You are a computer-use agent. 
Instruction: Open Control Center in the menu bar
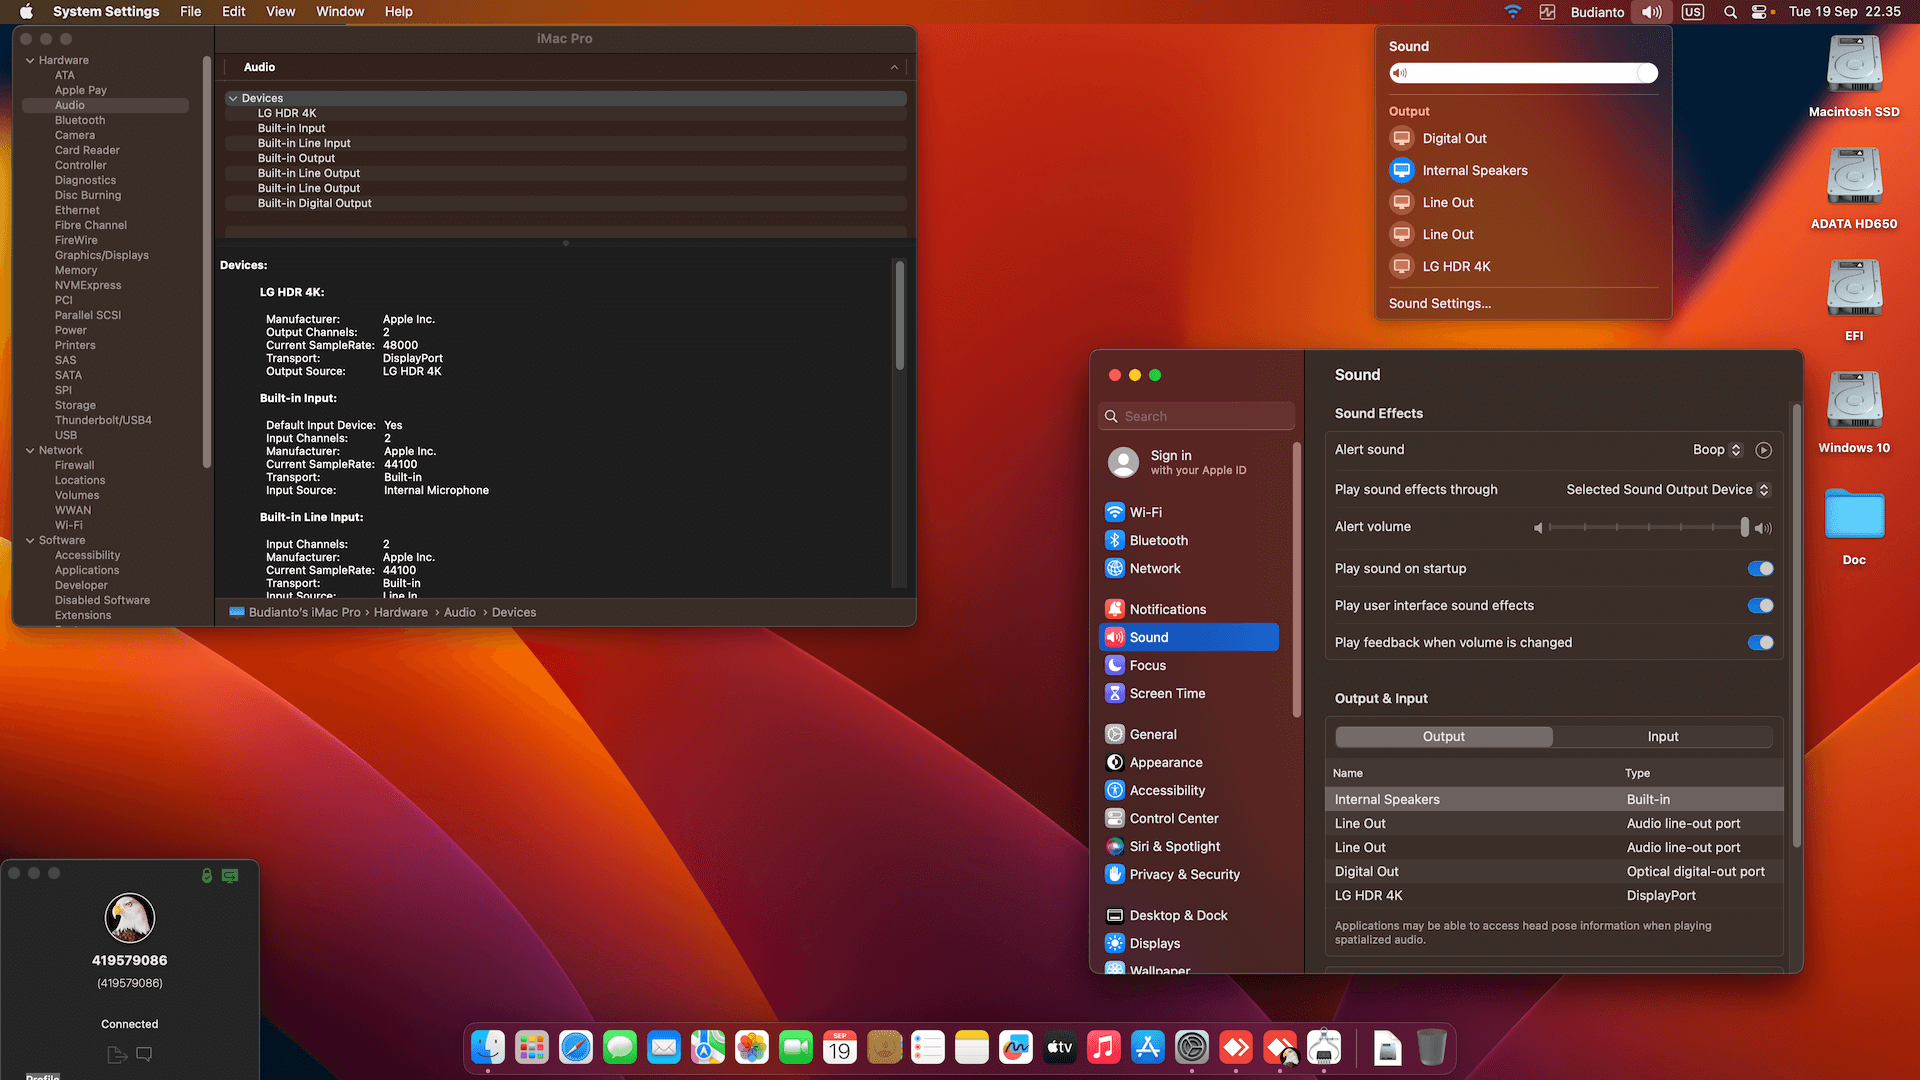coord(1760,12)
